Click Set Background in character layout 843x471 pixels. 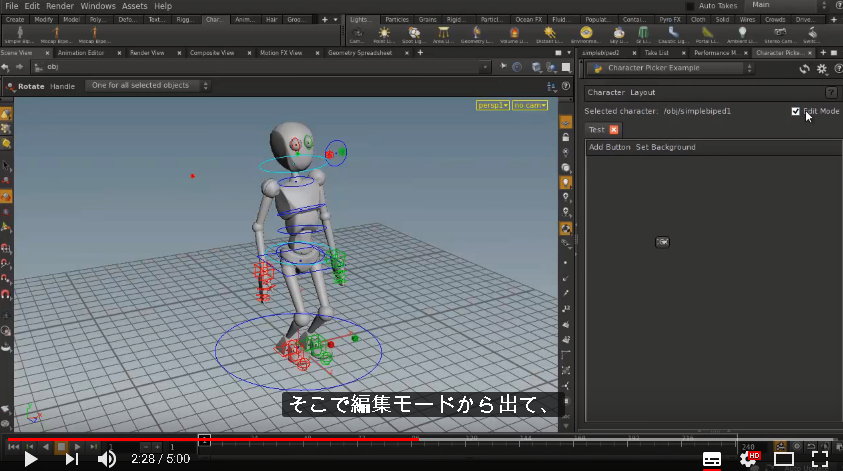tap(666, 147)
